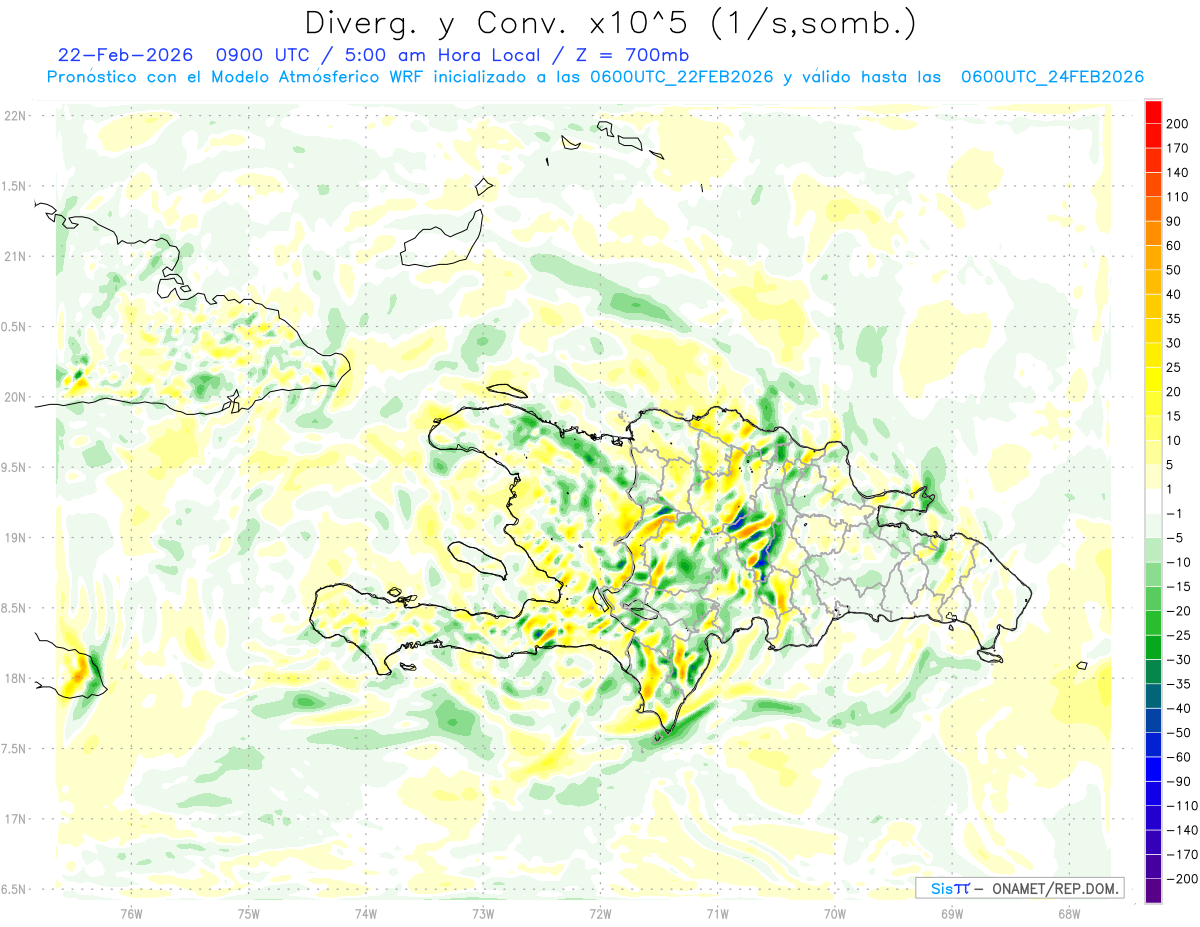The height and width of the screenshot is (927, 1200).
Task: Click the positive '200' colorbar label
Action: pyautogui.click(x=1176, y=124)
